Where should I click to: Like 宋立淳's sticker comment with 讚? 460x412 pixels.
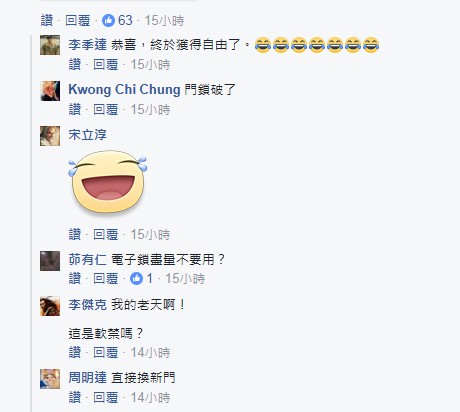tap(75, 235)
